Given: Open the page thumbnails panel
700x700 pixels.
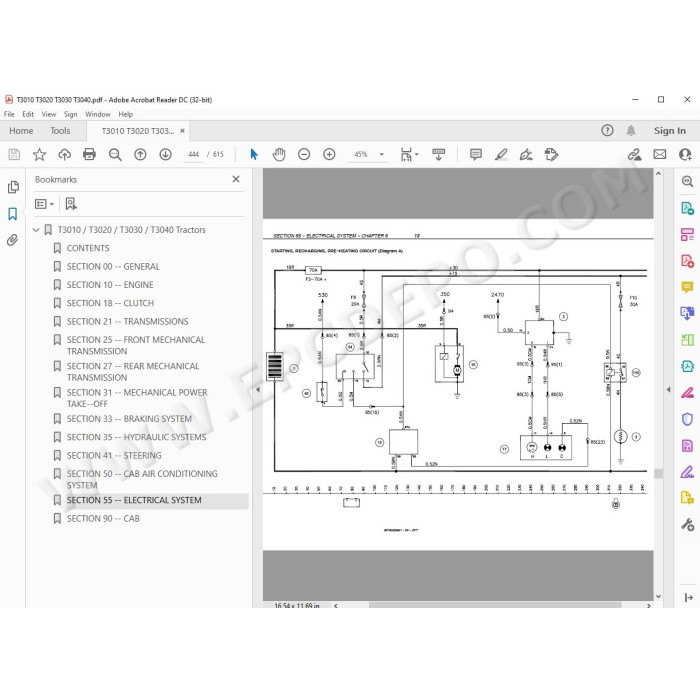Looking at the screenshot, I should pos(13,187).
